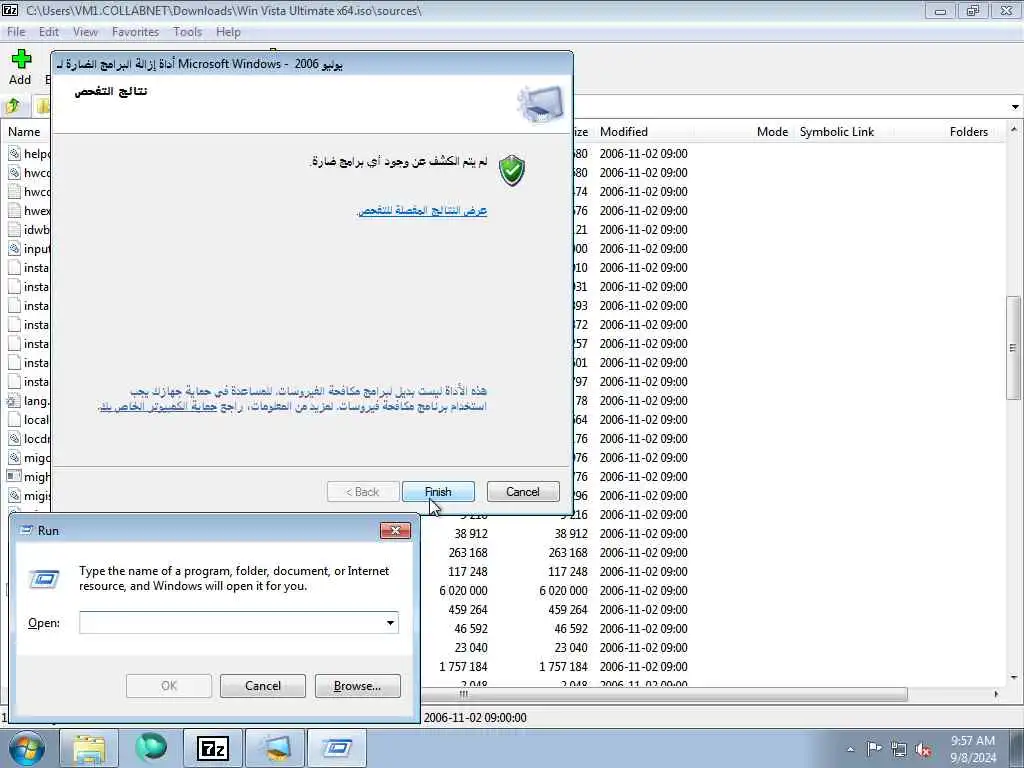1024x768 pixels.
Task: Sort by the Name column header
Action: [x=24, y=131]
